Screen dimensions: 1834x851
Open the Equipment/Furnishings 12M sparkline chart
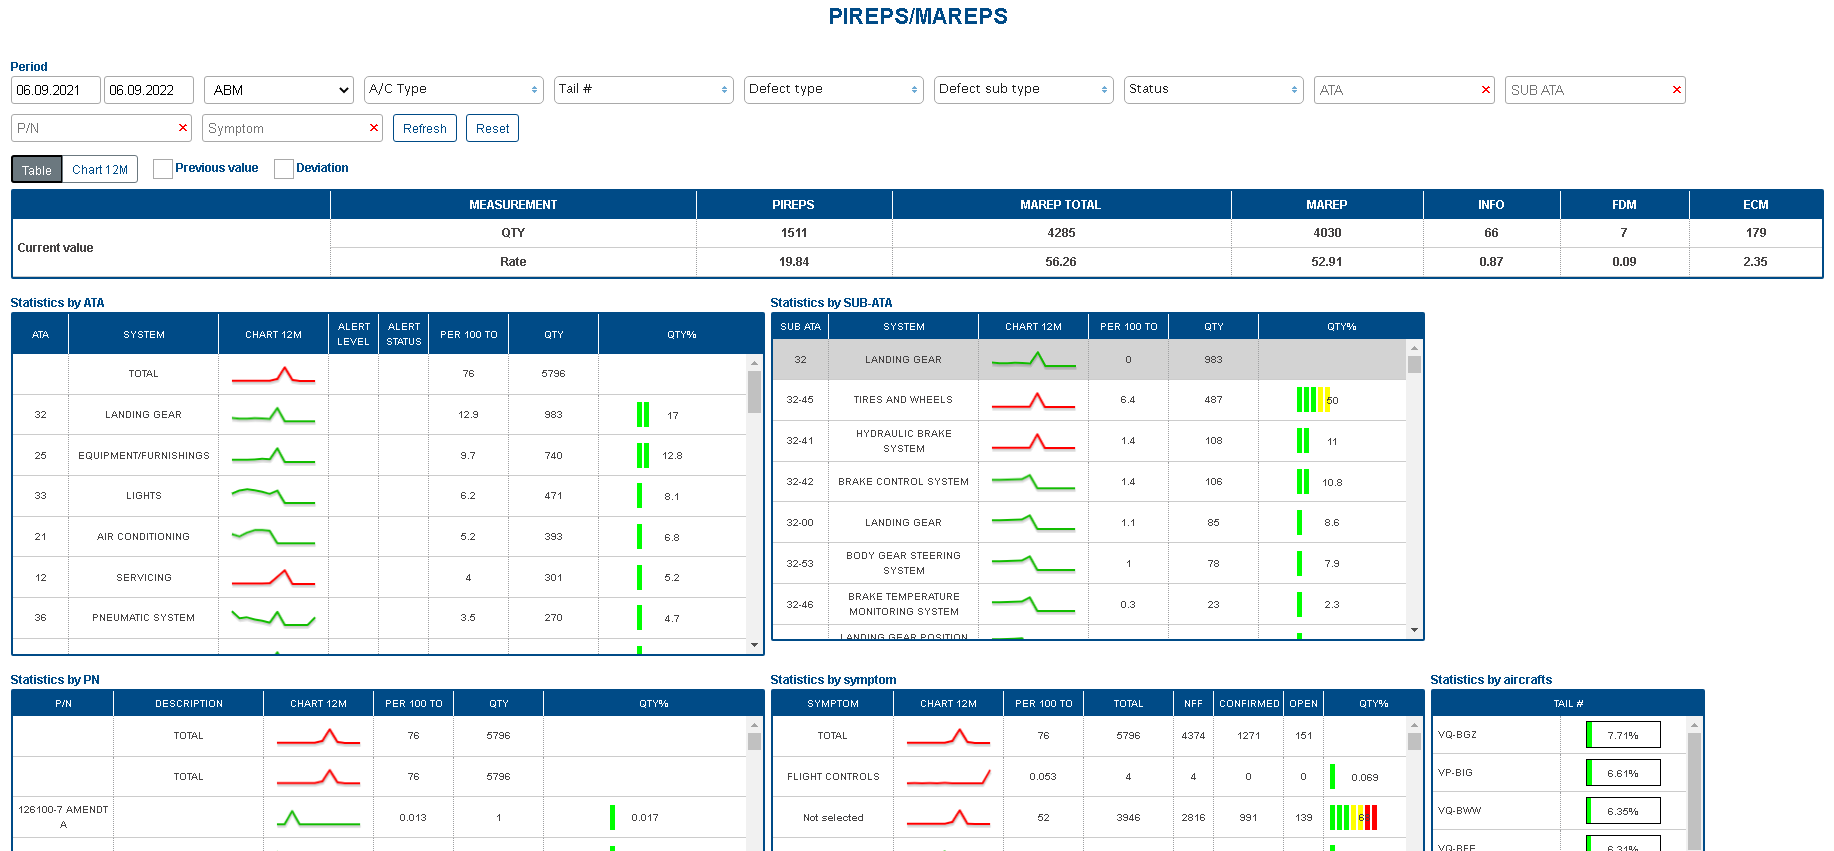(x=273, y=456)
